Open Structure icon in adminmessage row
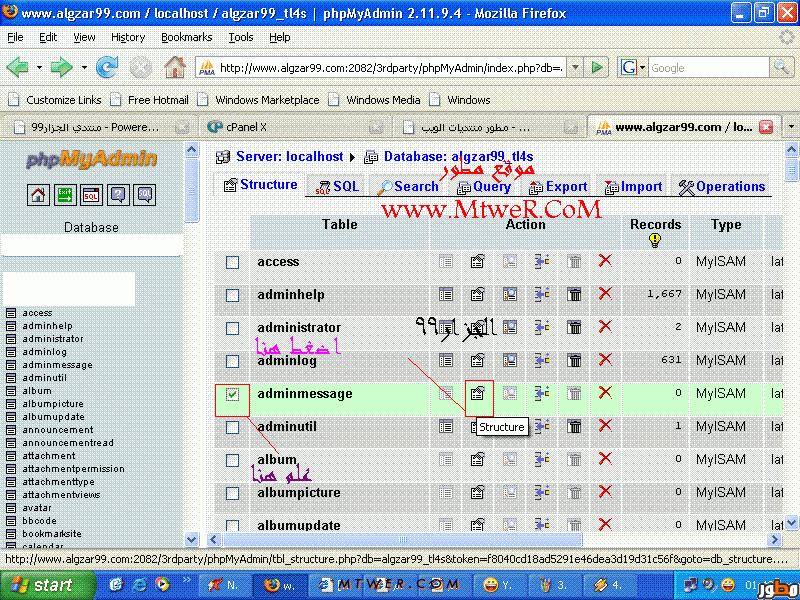The height and width of the screenshot is (600, 800). (478, 394)
